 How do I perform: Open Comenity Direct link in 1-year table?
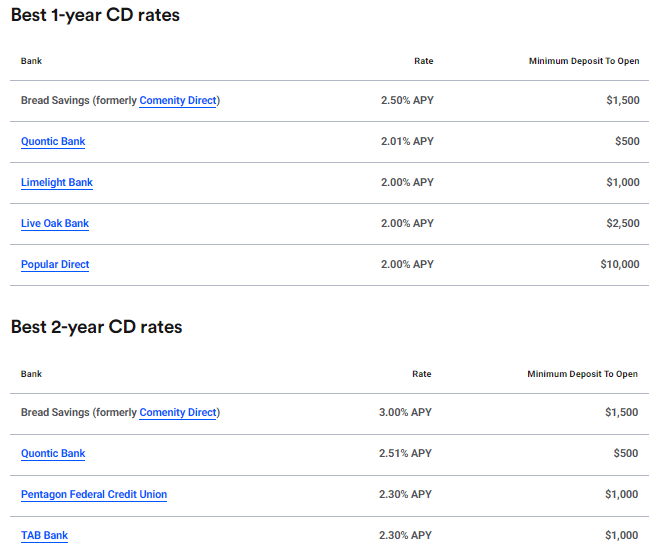[178, 101]
